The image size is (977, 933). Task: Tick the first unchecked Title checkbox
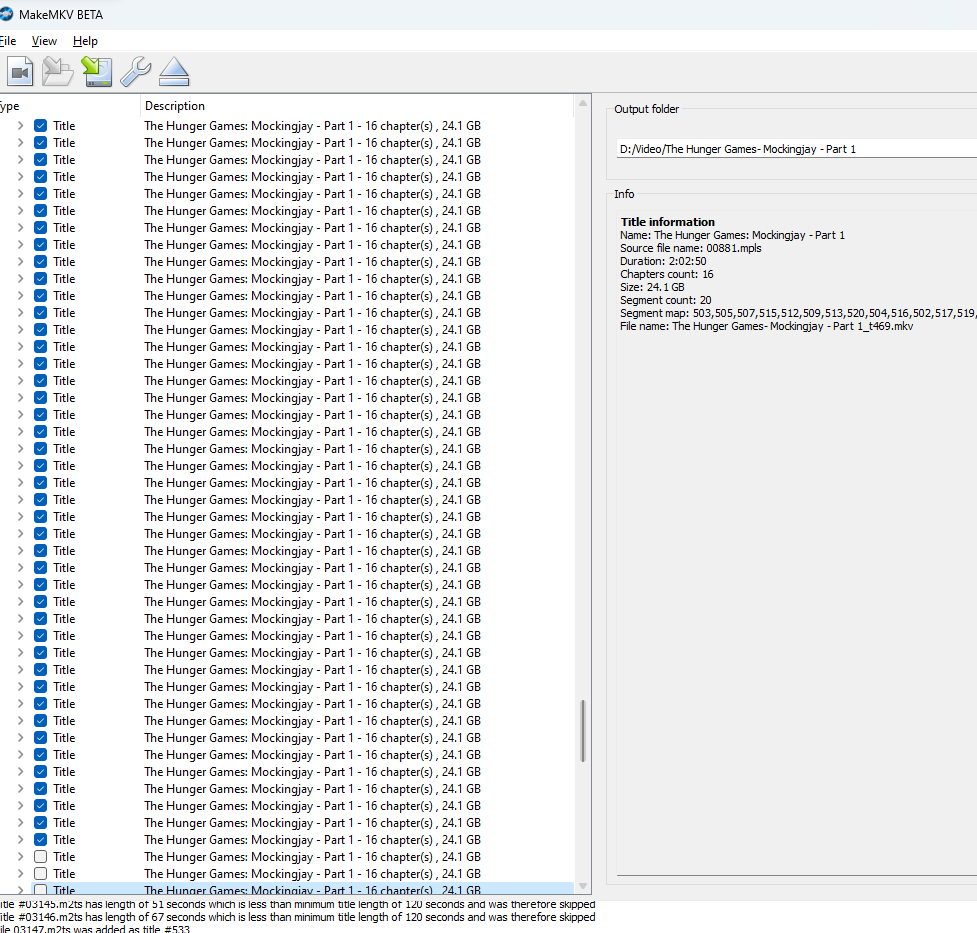tap(41, 857)
